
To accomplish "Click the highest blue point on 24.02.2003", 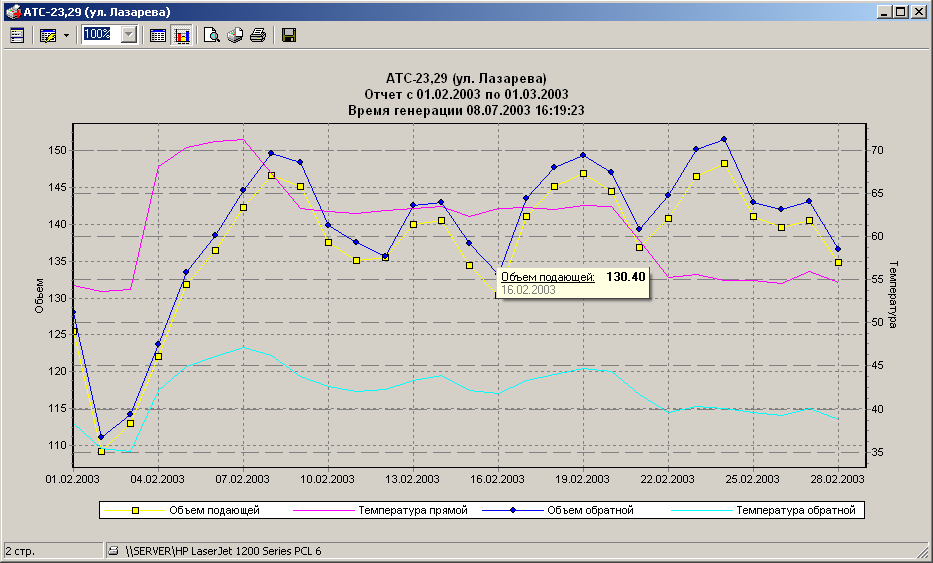I will 724,139.
